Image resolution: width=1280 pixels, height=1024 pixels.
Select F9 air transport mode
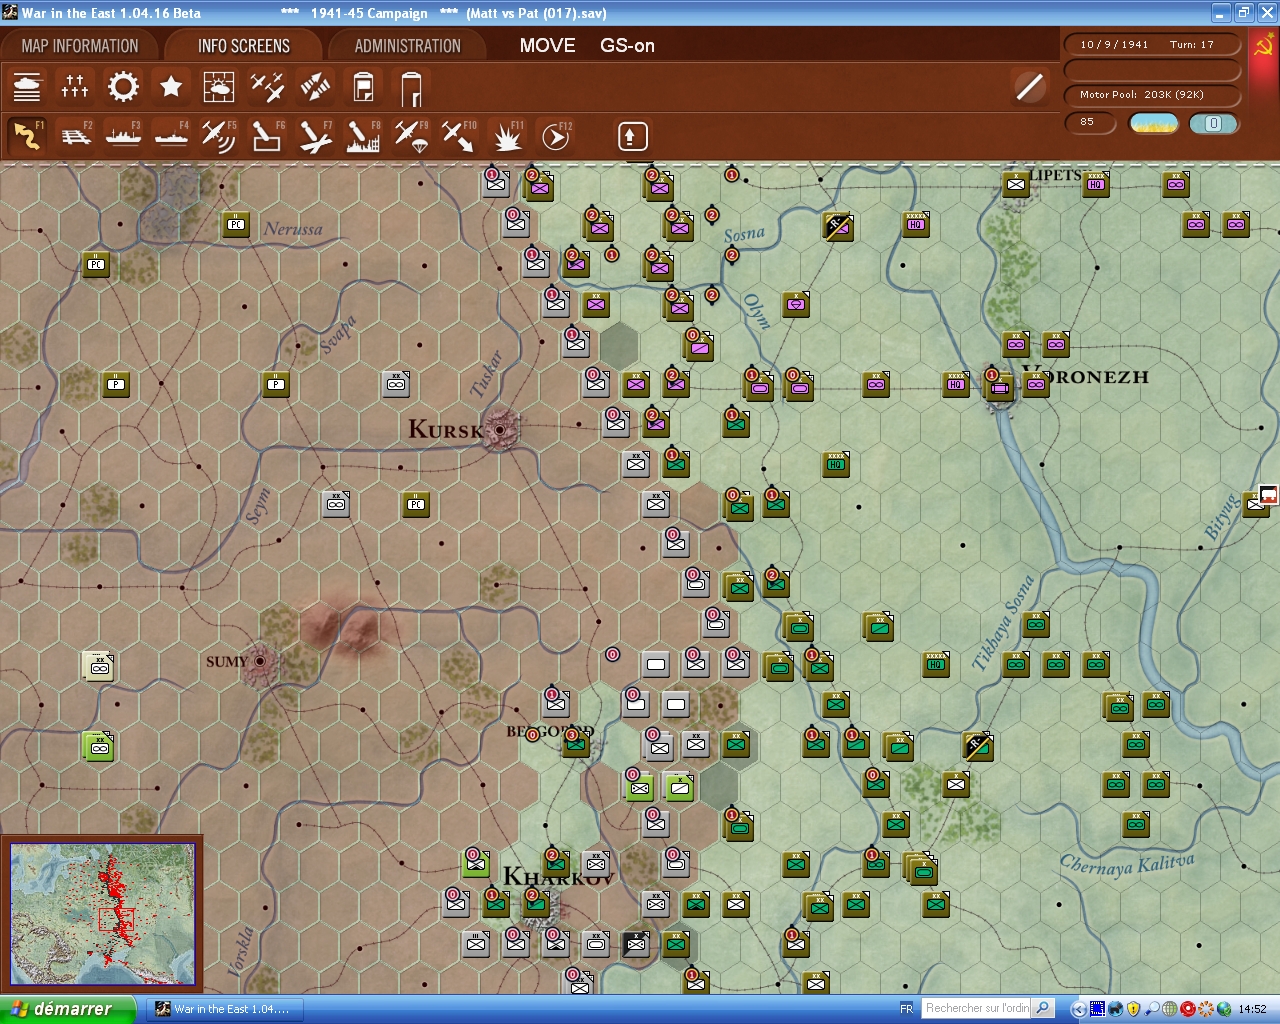coord(411,135)
